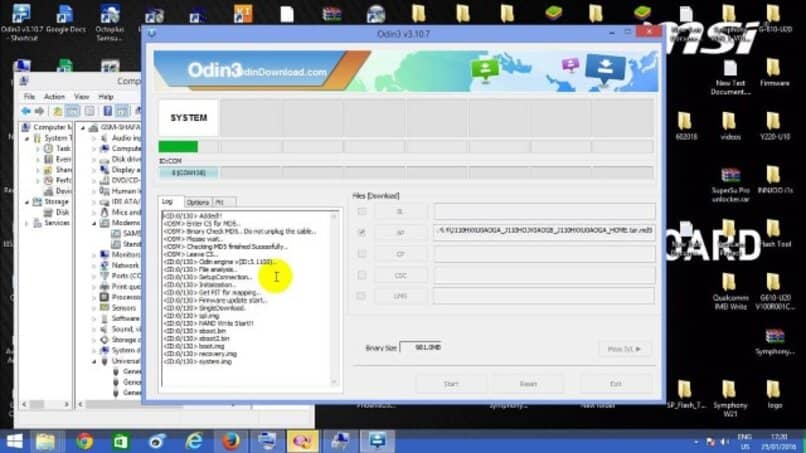Collapse the Storage node in Computer Management

27,202
